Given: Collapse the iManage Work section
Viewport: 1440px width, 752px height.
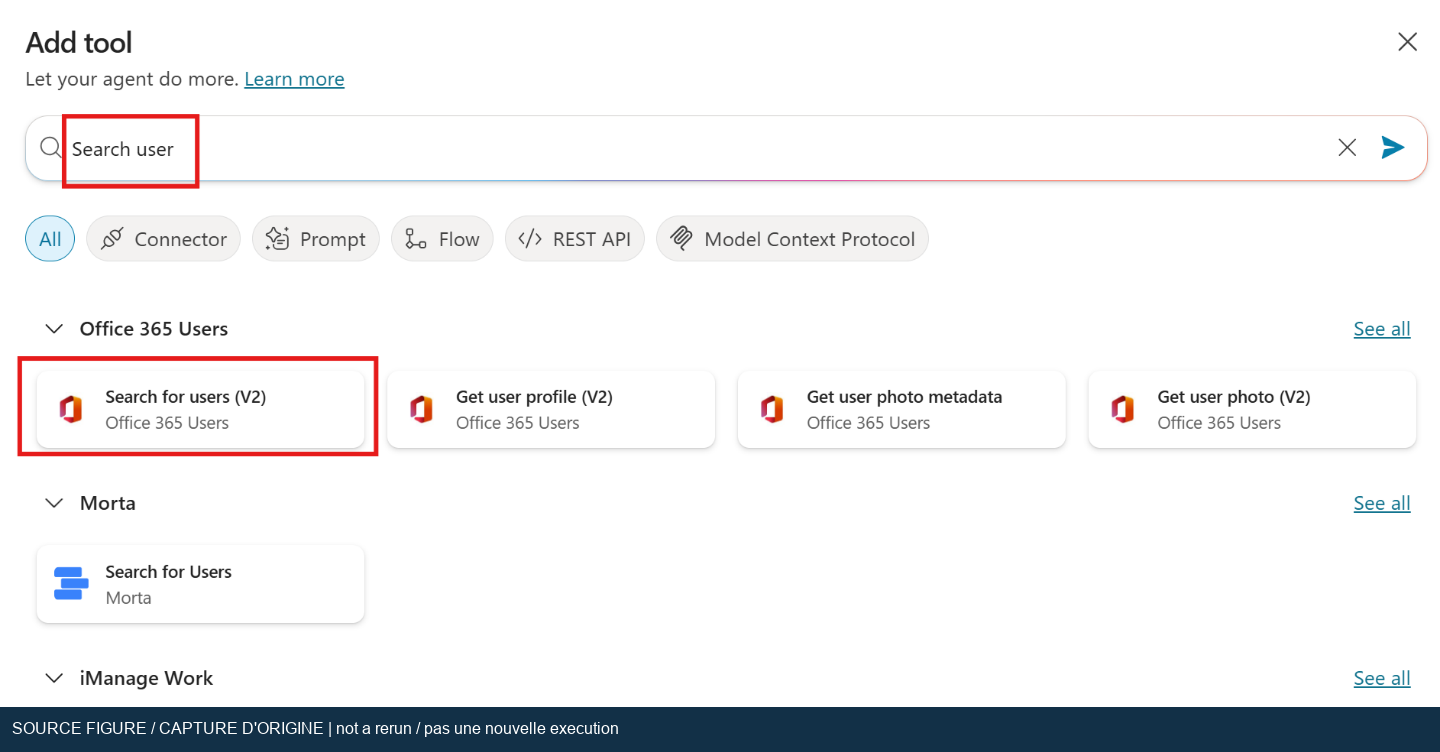Looking at the screenshot, I should coord(54,678).
